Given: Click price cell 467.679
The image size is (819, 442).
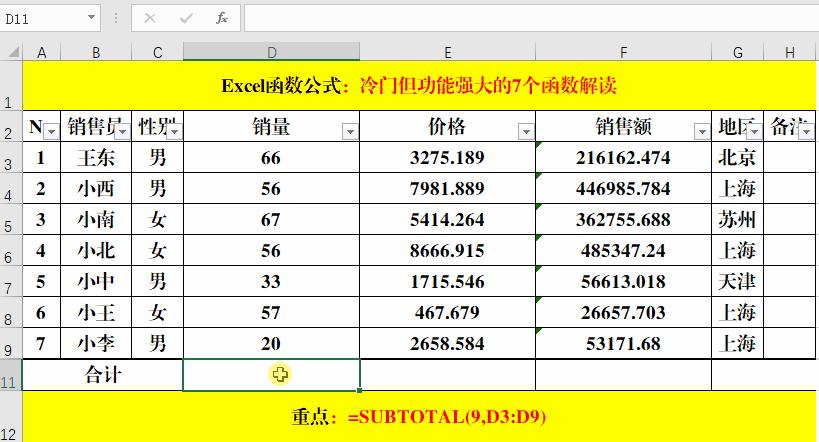Looking at the screenshot, I should click(x=448, y=312).
